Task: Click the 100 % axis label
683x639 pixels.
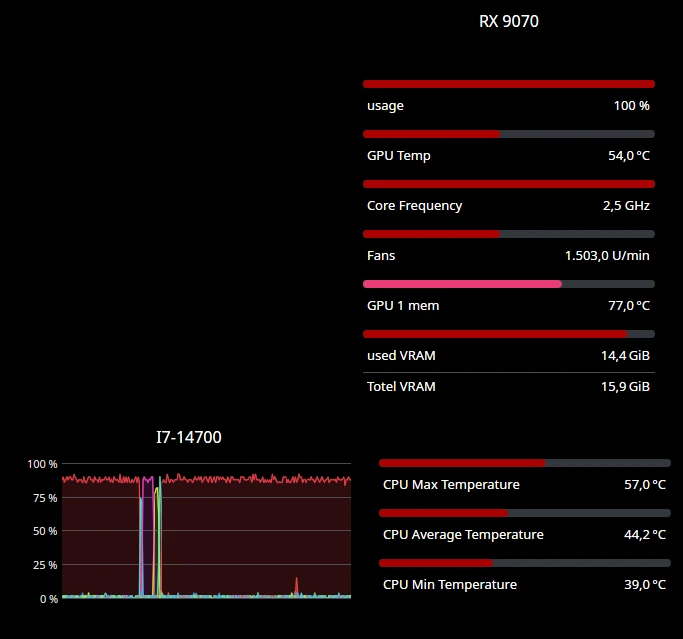Action: point(42,464)
